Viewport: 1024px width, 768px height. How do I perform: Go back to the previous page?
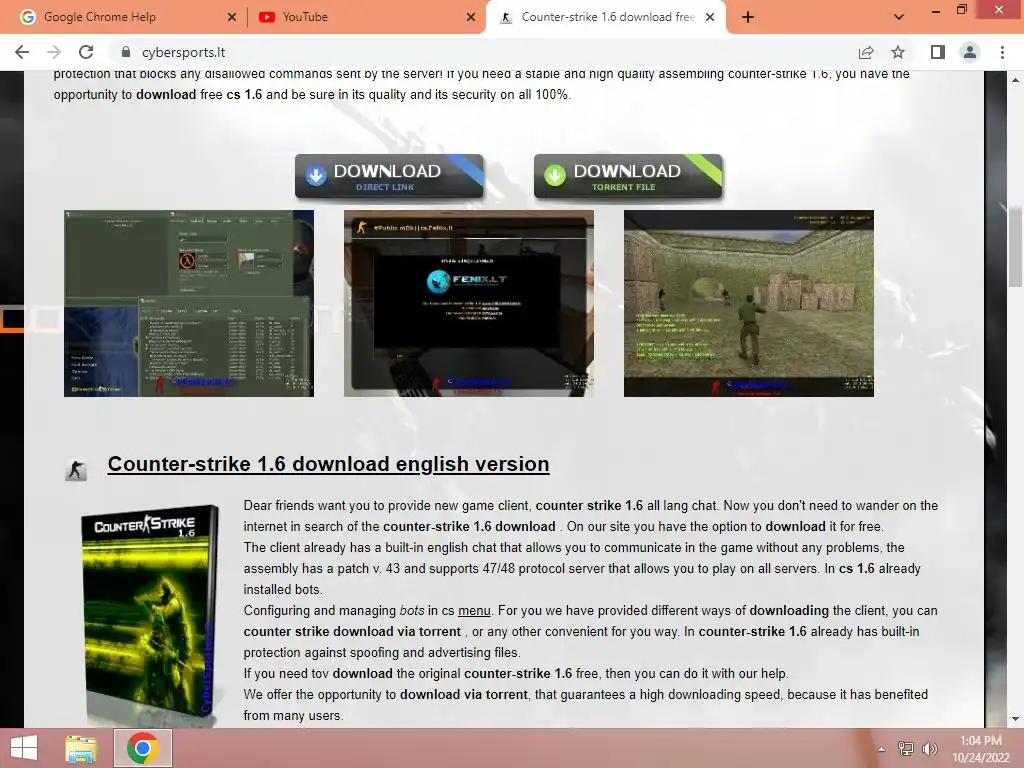pyautogui.click(x=22, y=52)
